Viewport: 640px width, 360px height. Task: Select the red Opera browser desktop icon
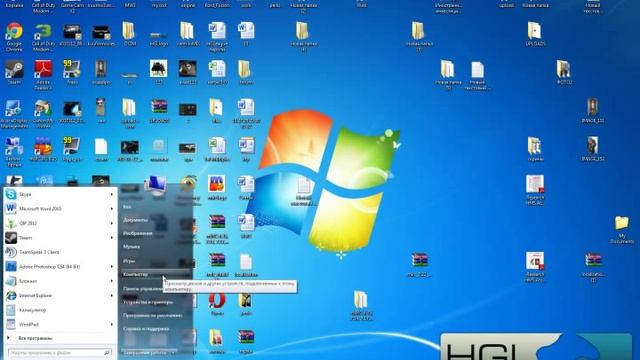217,304
